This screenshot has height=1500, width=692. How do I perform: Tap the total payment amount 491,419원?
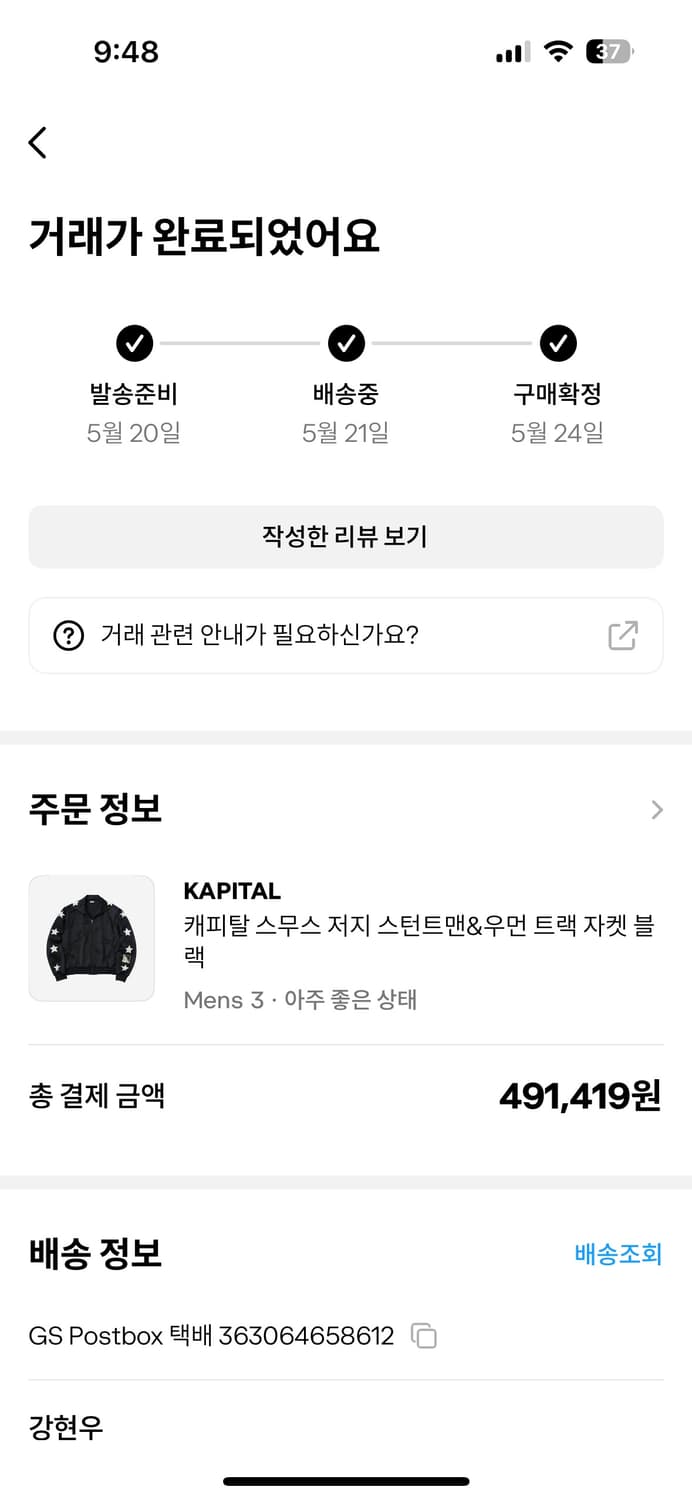tap(578, 1095)
